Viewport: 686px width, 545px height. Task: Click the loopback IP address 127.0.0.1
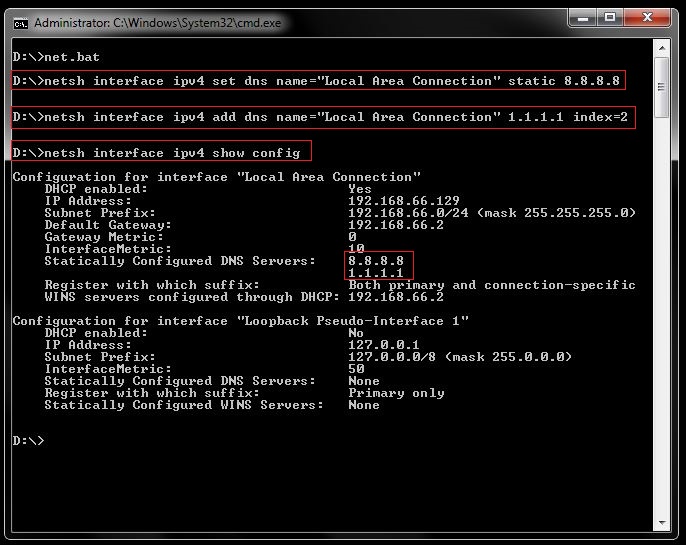tap(384, 345)
